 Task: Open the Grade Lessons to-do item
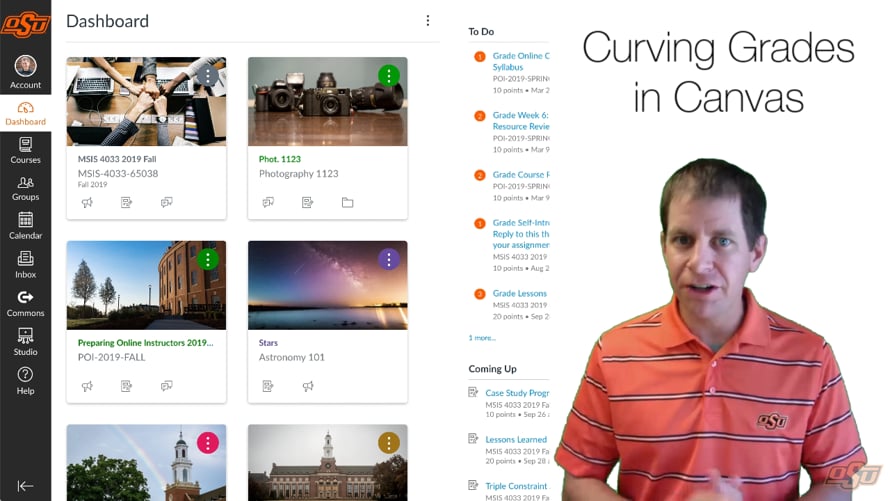tap(519, 293)
